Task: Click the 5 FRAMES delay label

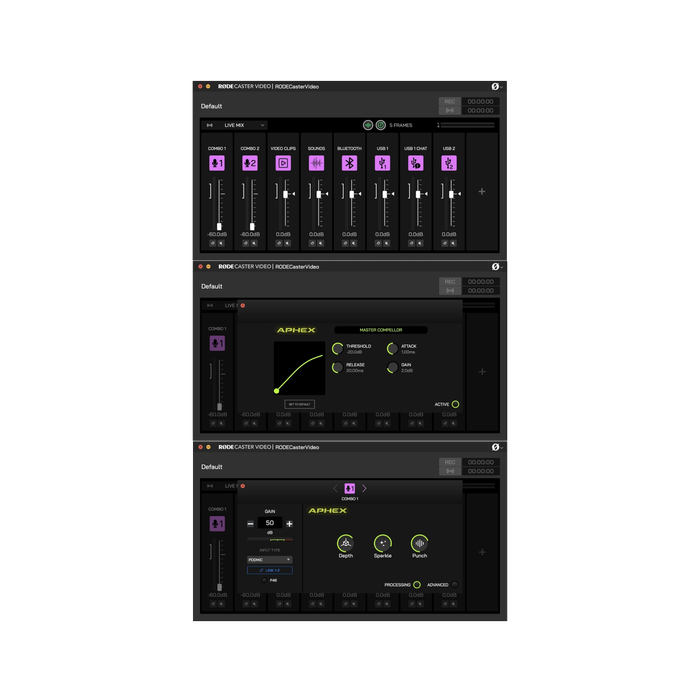Action: (x=400, y=125)
